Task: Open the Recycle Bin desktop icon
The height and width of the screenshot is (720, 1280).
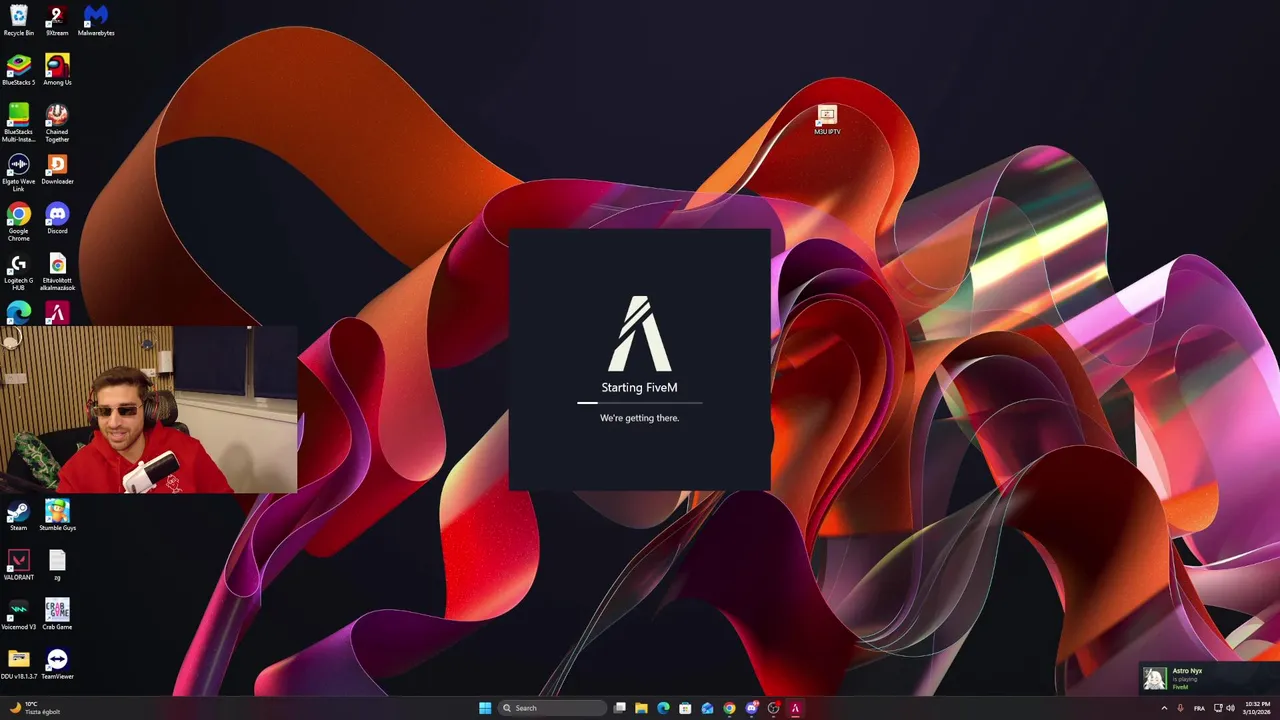Action: click(18, 20)
